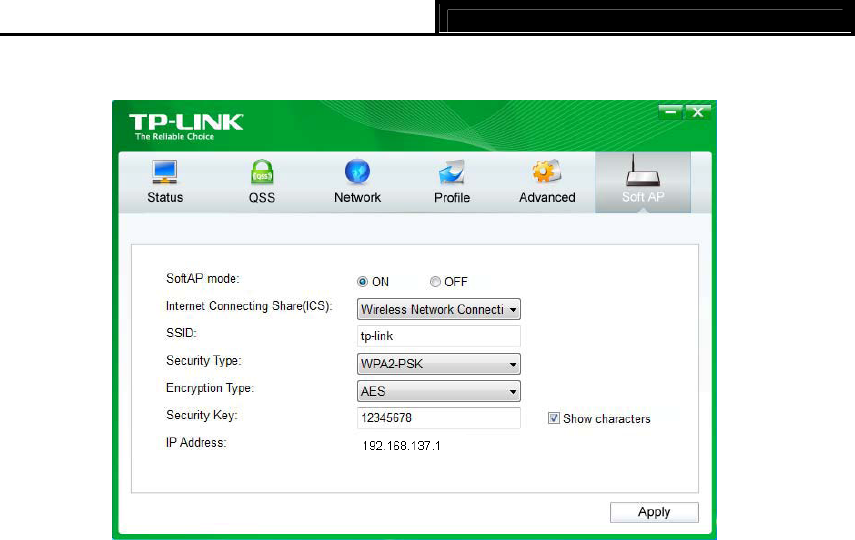Viewport: 855px width, 540px height.
Task: Apply the Soft AP settings
Action: (654, 512)
